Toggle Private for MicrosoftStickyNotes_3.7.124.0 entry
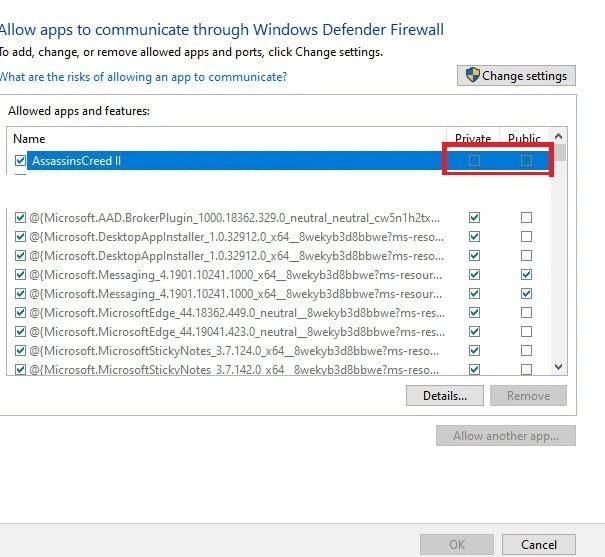605x557 pixels. point(475,351)
